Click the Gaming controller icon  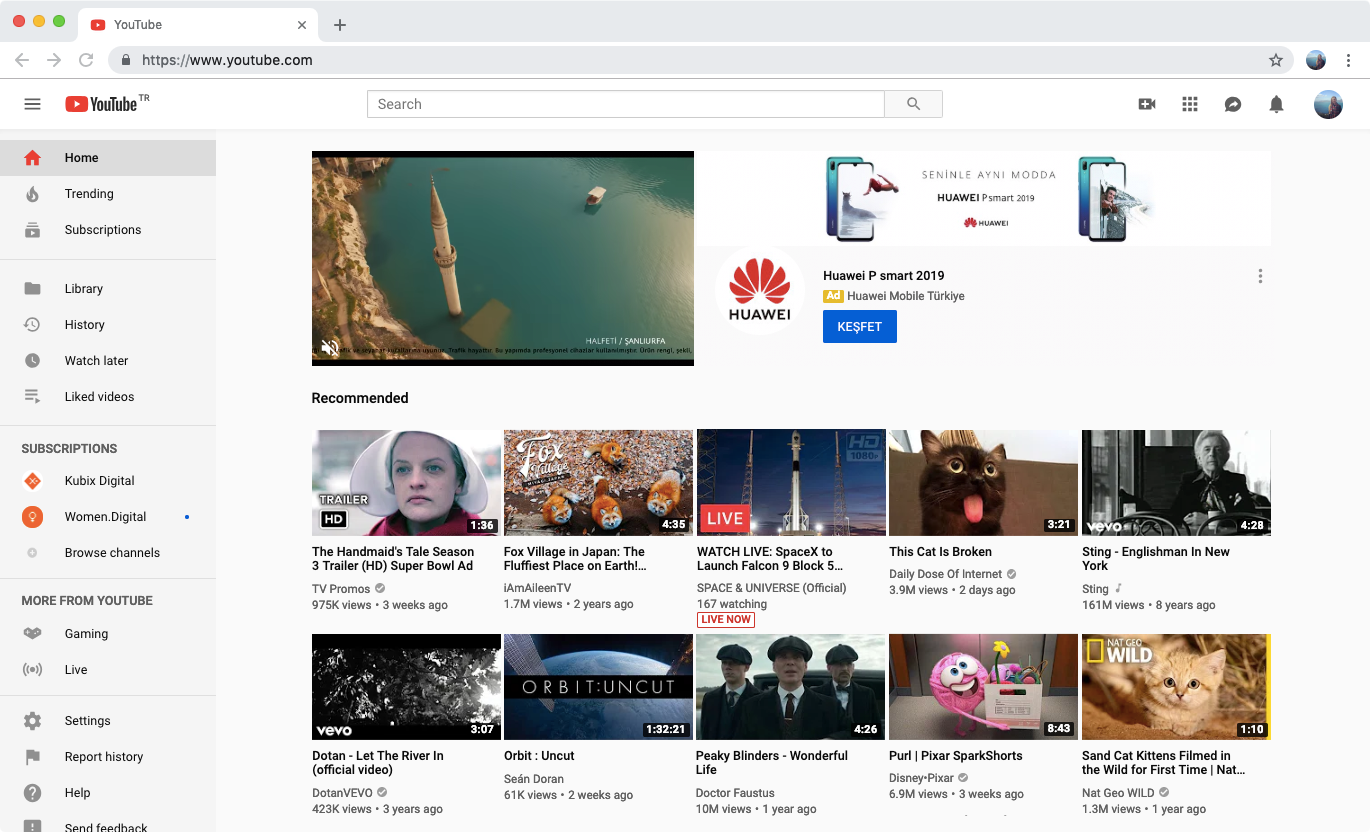(32, 634)
